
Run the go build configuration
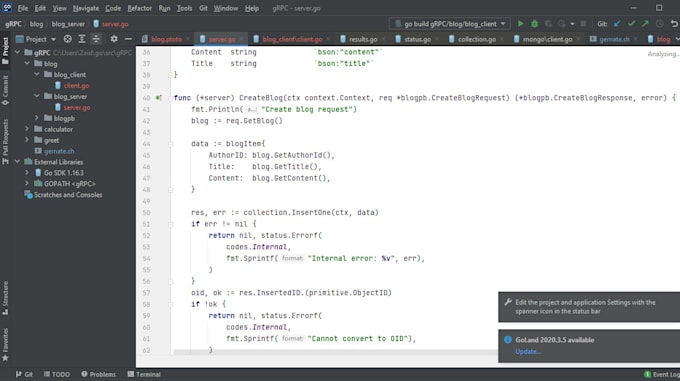pyautogui.click(x=520, y=24)
